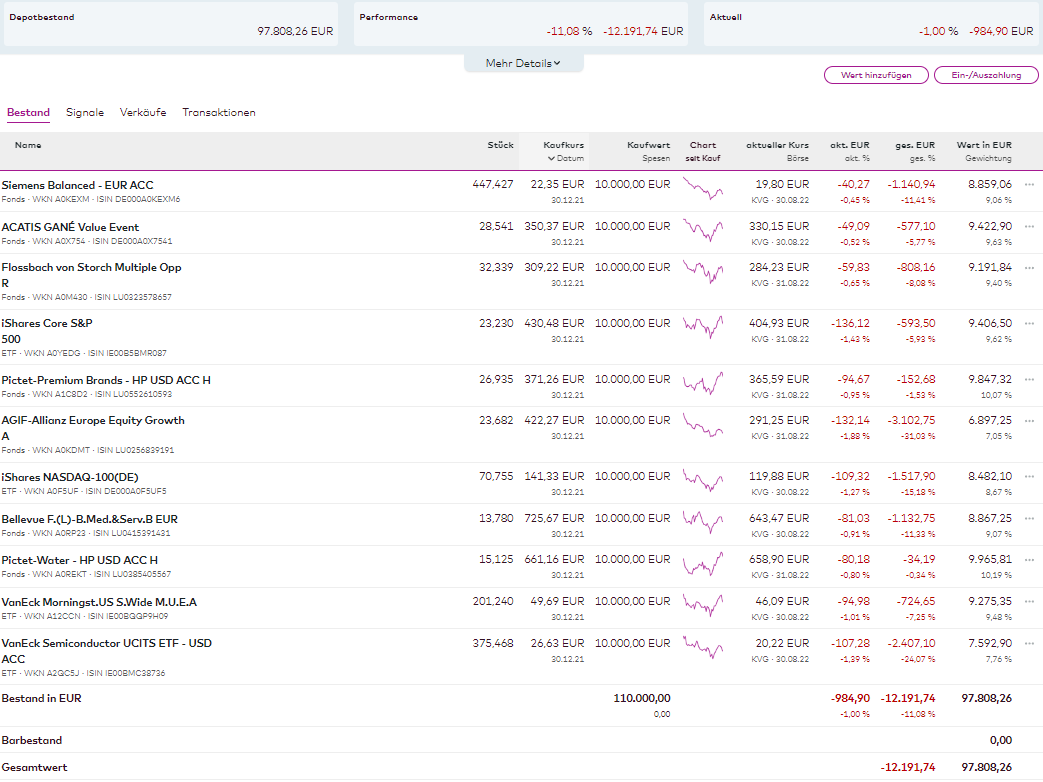1043x782 pixels.
Task: Open three-dot menu for Pictet-Water row
Action: coord(1029,559)
